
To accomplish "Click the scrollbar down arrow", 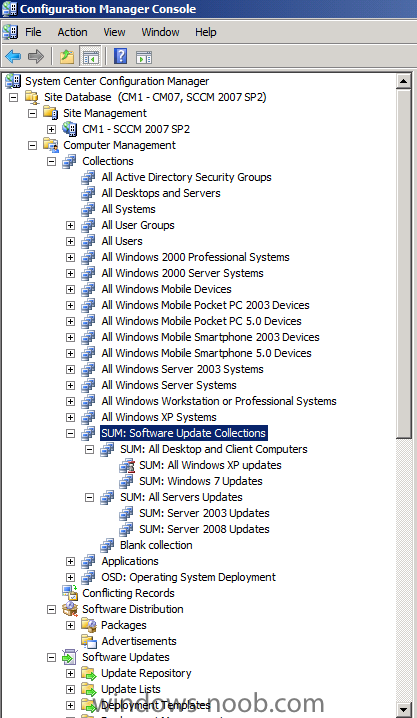I will tap(404, 707).
